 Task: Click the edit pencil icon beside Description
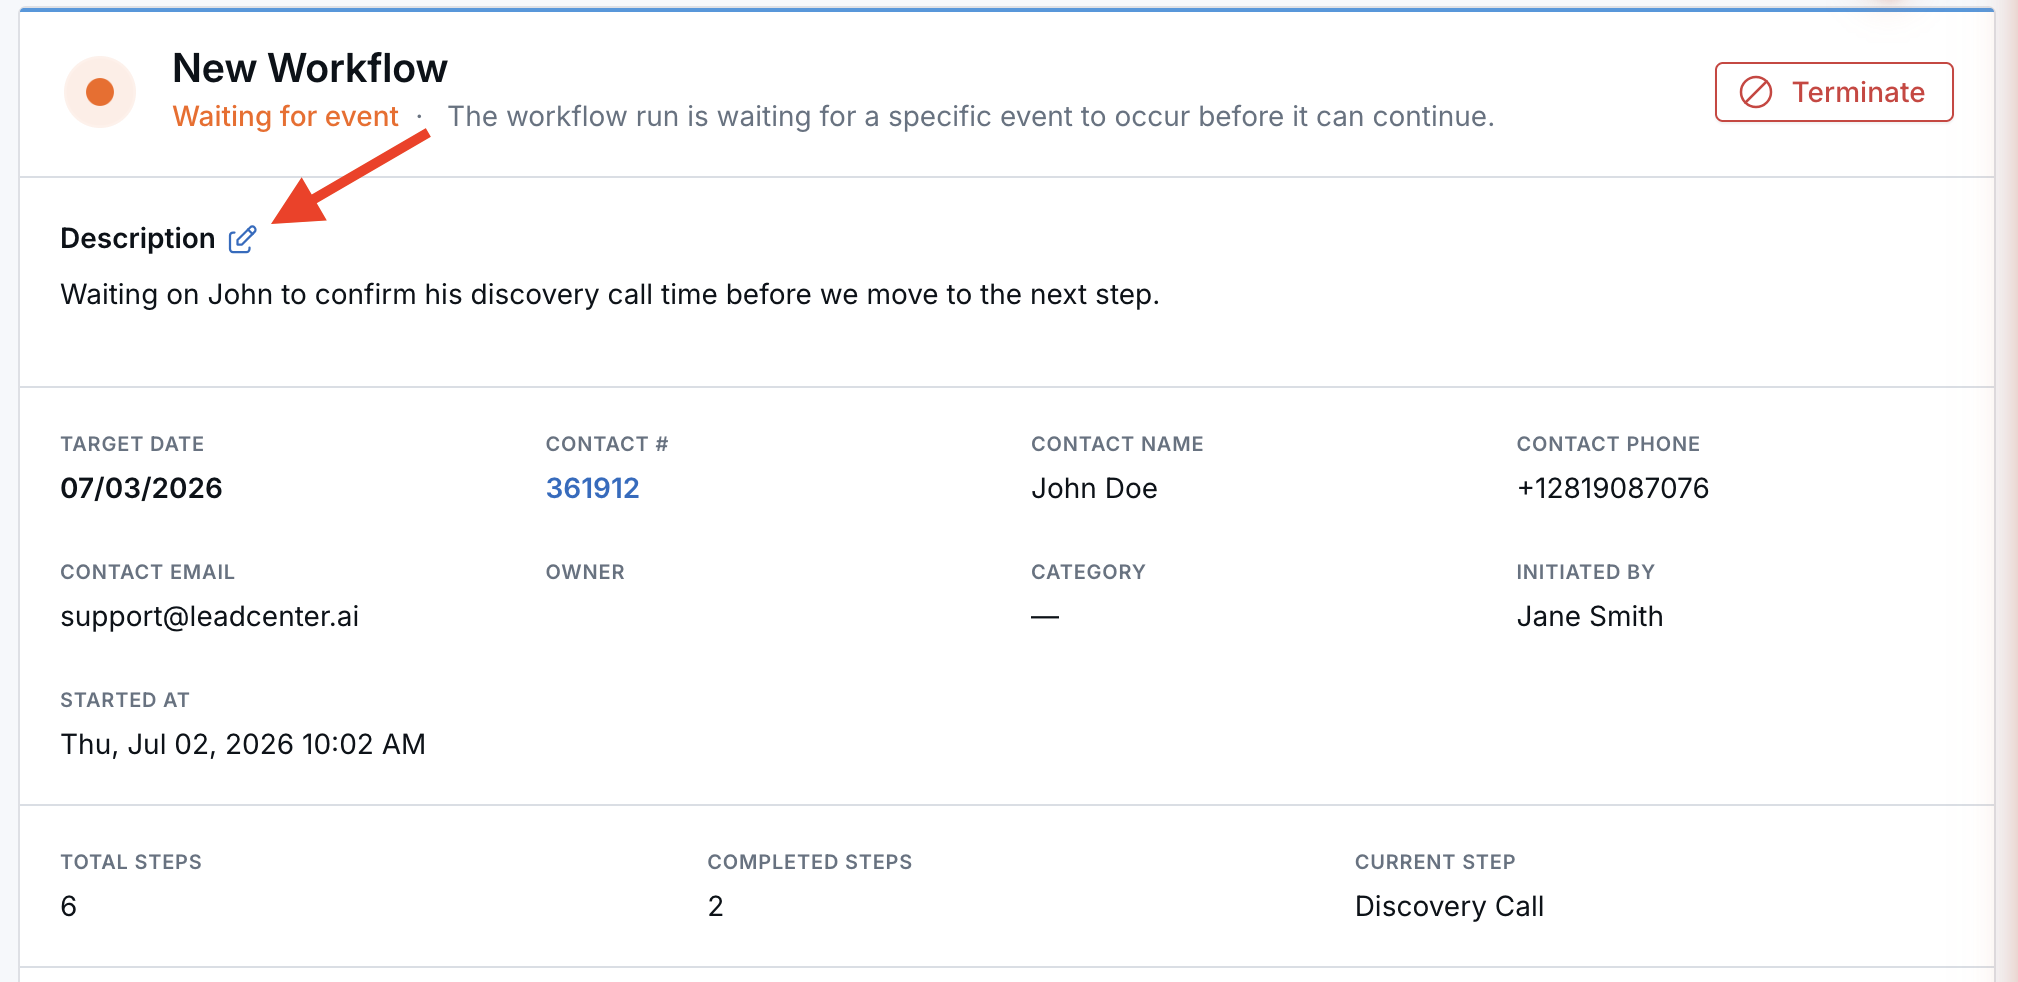pos(242,239)
